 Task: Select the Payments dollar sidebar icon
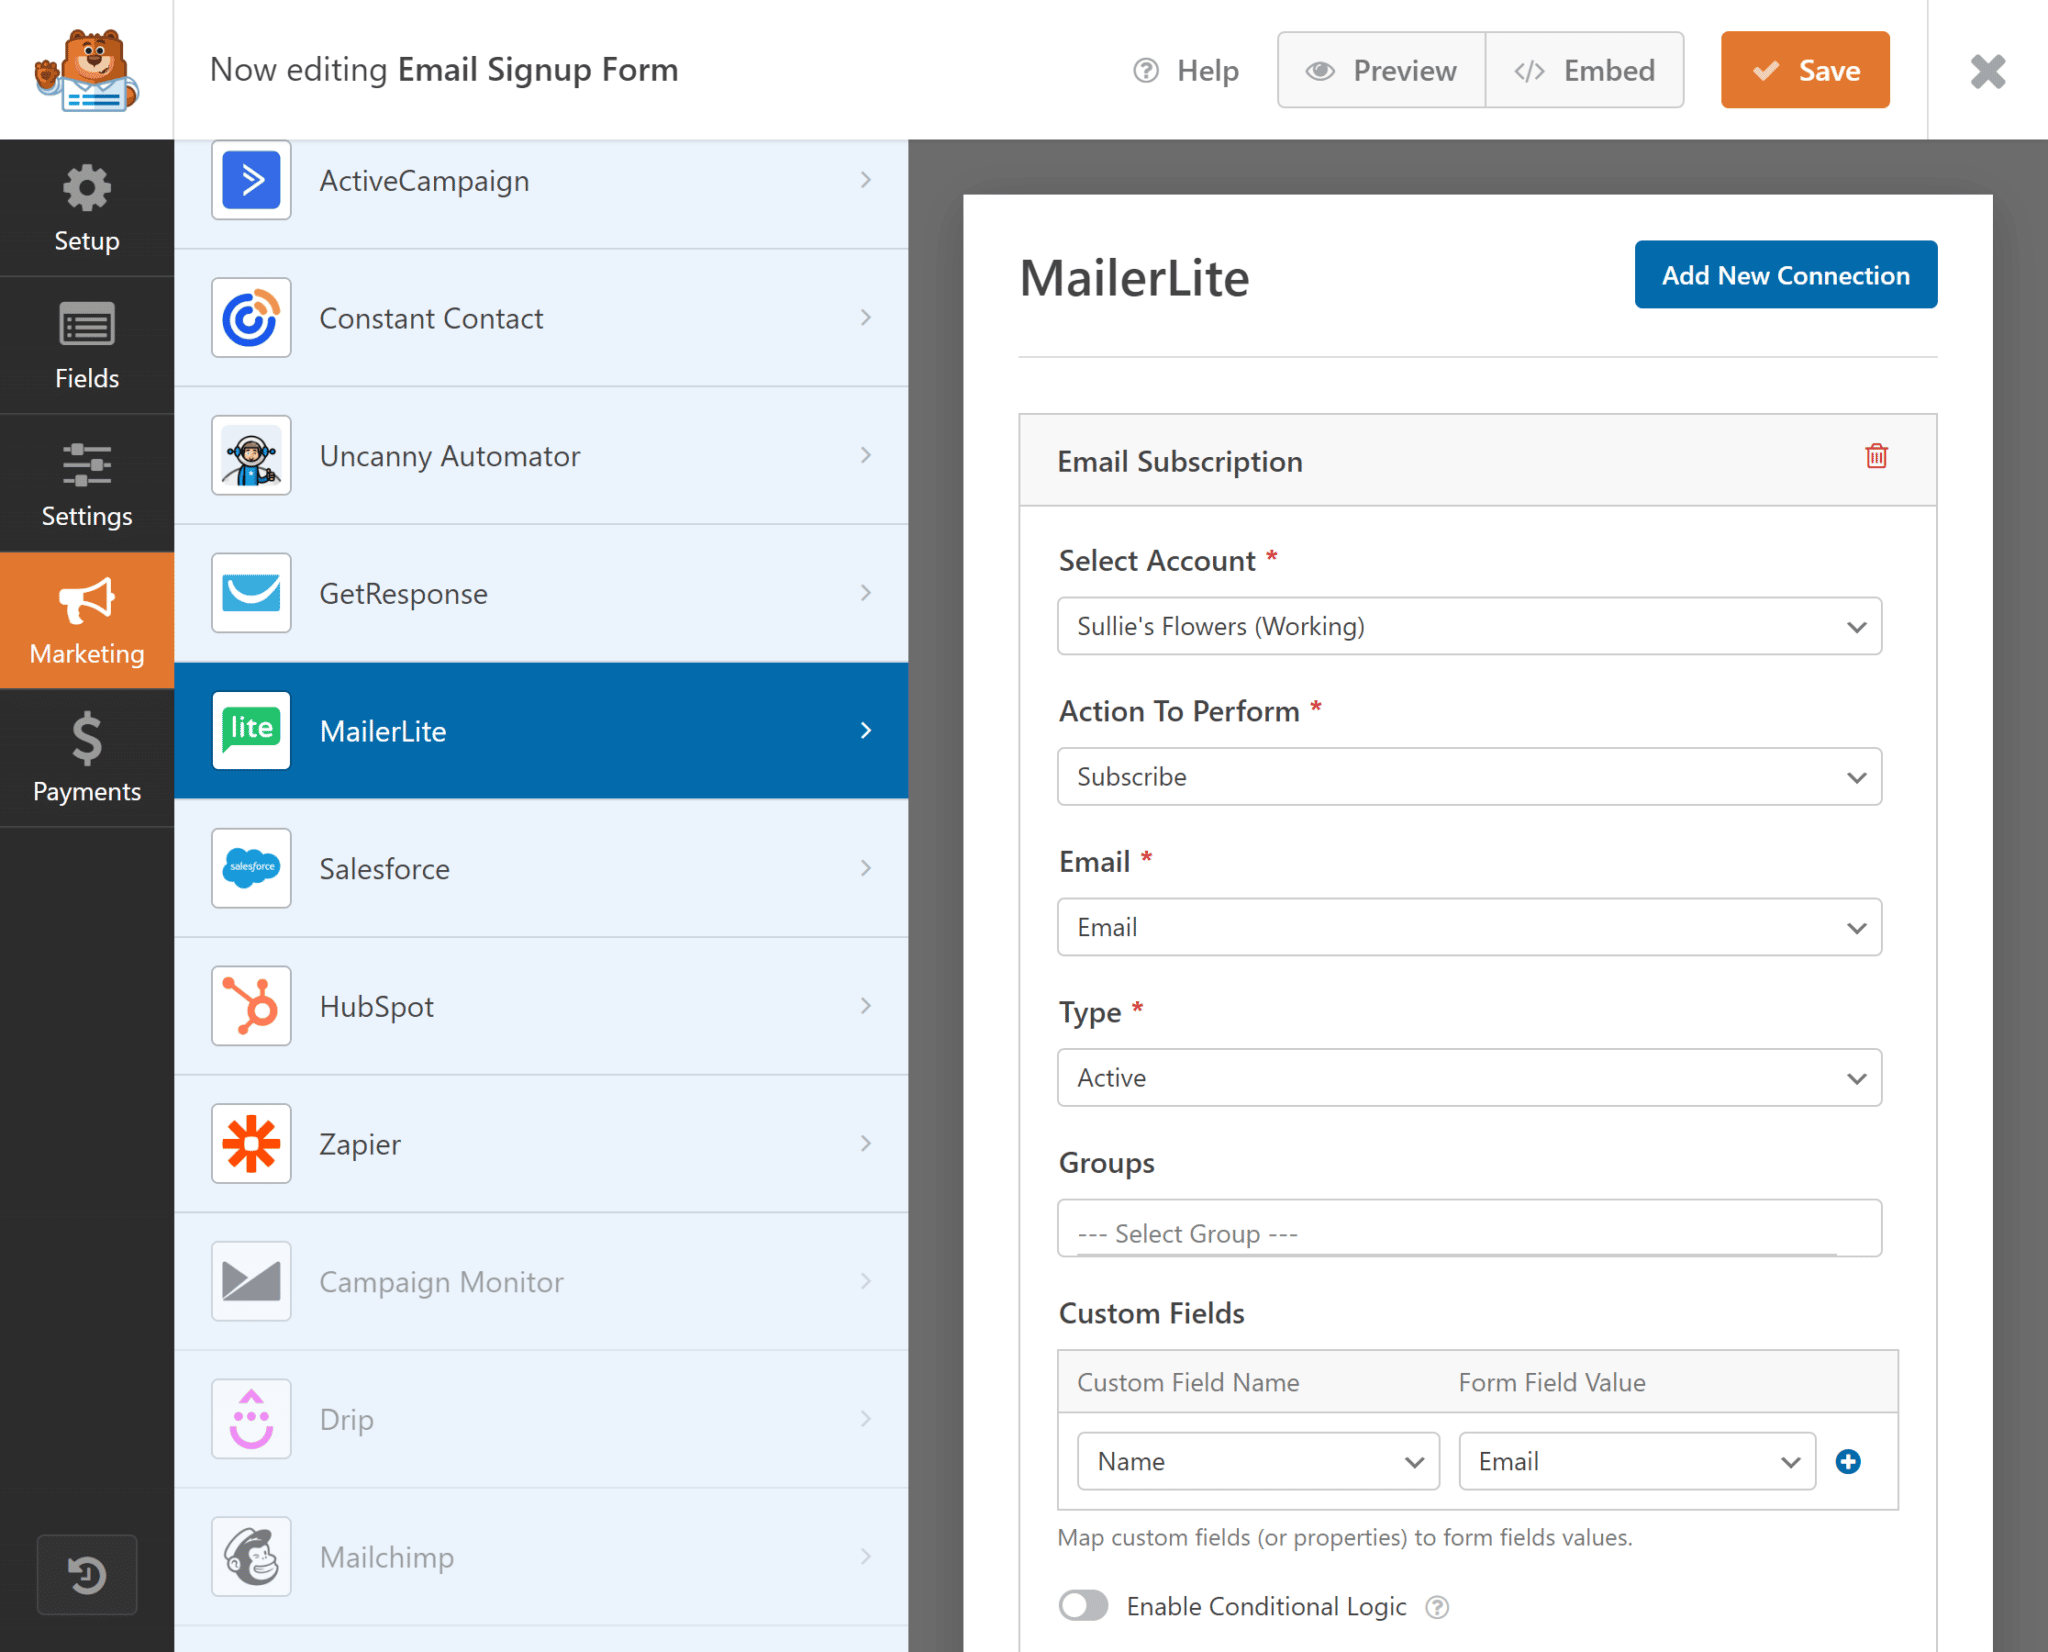pos(86,742)
